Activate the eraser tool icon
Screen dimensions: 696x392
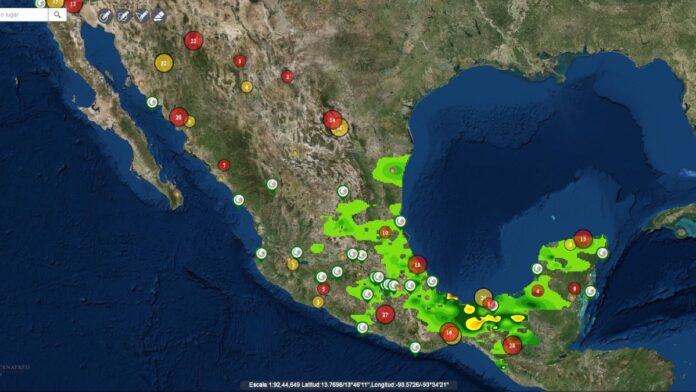[x=159, y=16]
